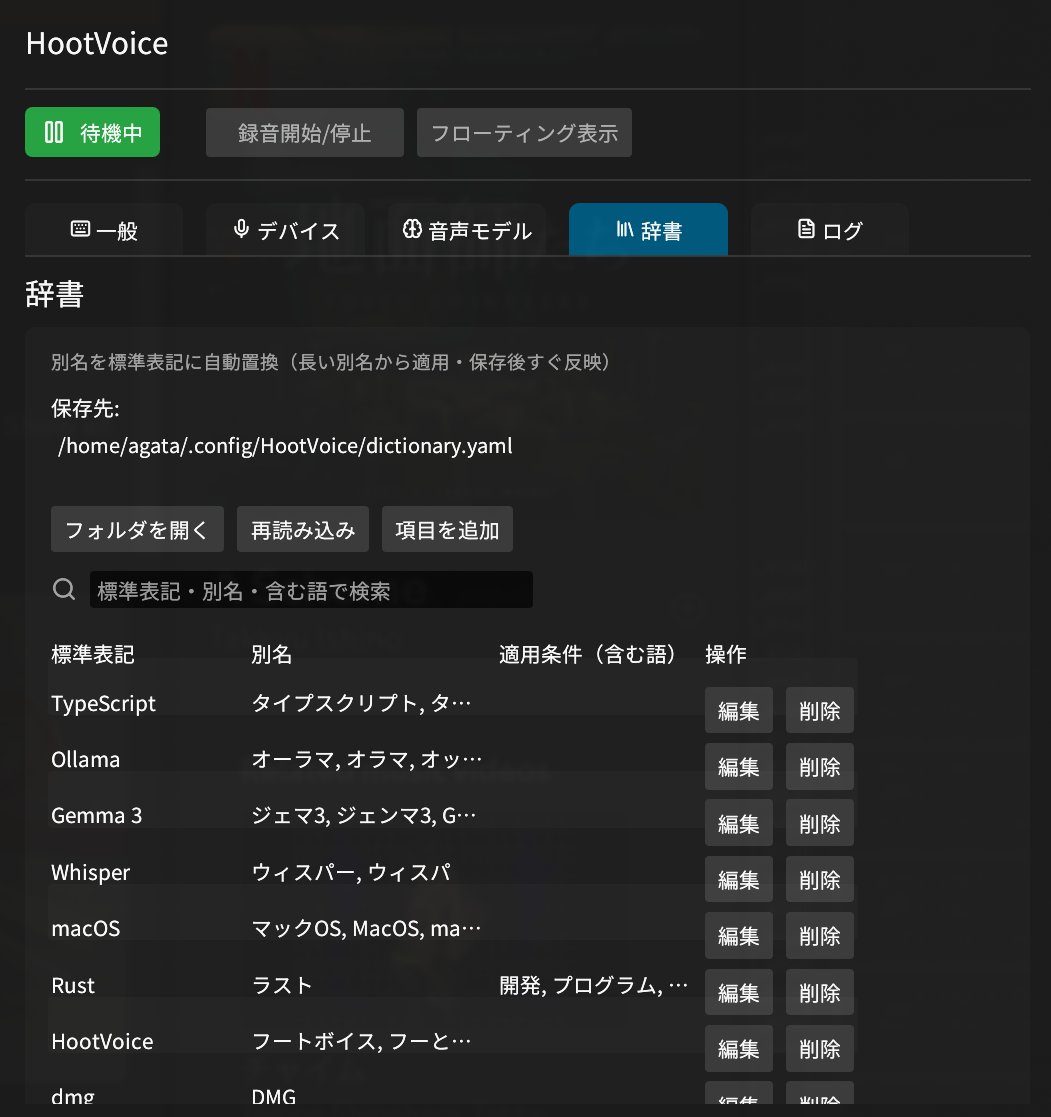Image resolution: width=1051 pixels, height=1117 pixels.
Task: Click the document icon in the ログ tab
Action: (x=806, y=229)
